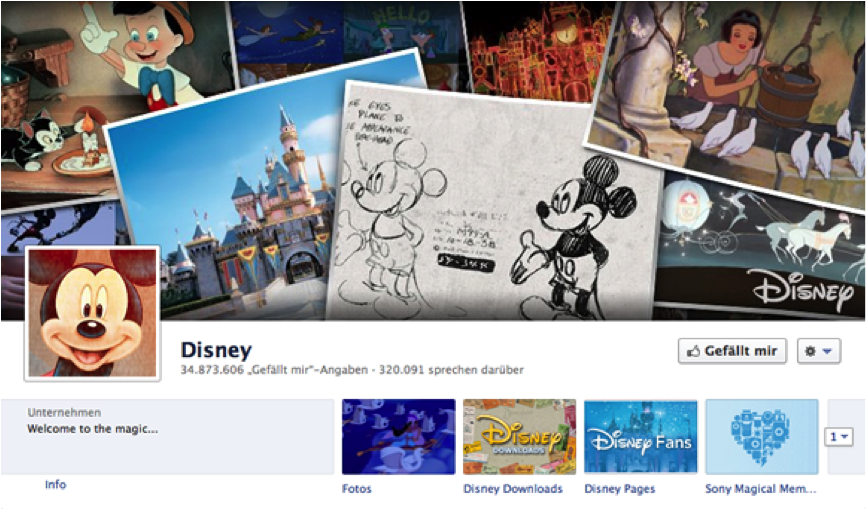Click the Disney Pages label link
Image resolution: width=867 pixels, height=510 pixels.
tap(620, 489)
